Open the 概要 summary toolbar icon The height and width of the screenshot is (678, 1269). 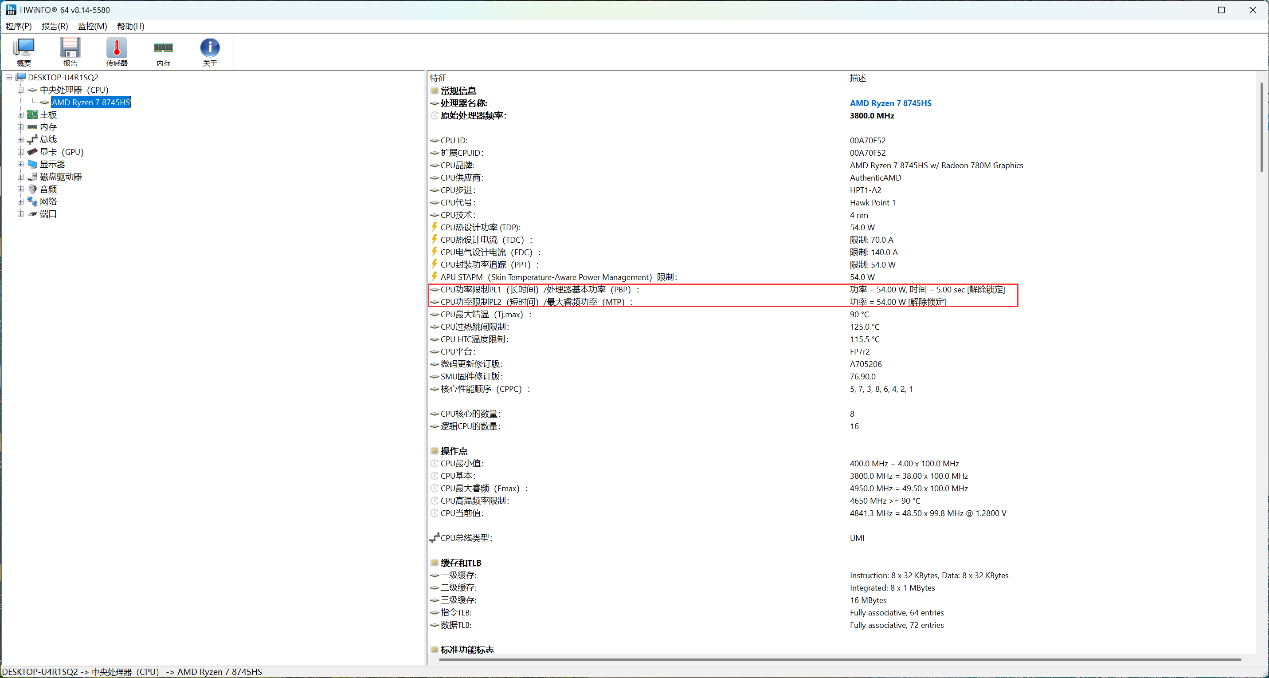24,51
